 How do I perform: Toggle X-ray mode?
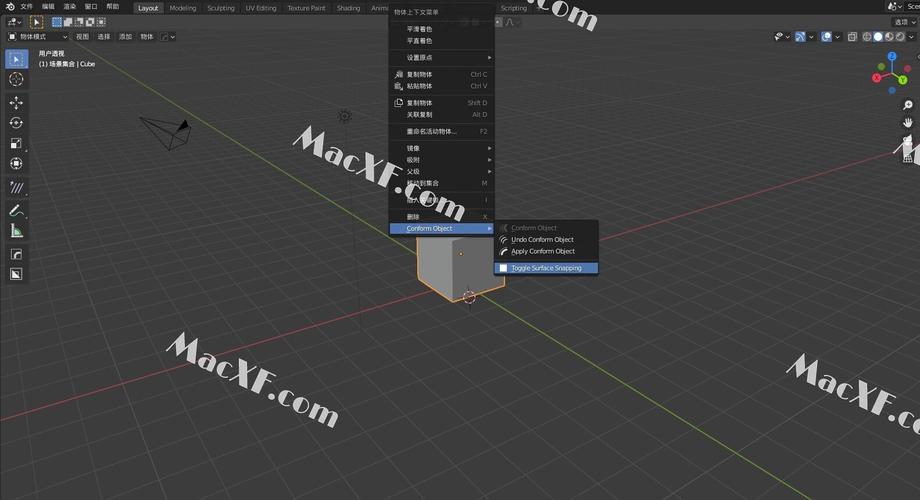point(853,36)
